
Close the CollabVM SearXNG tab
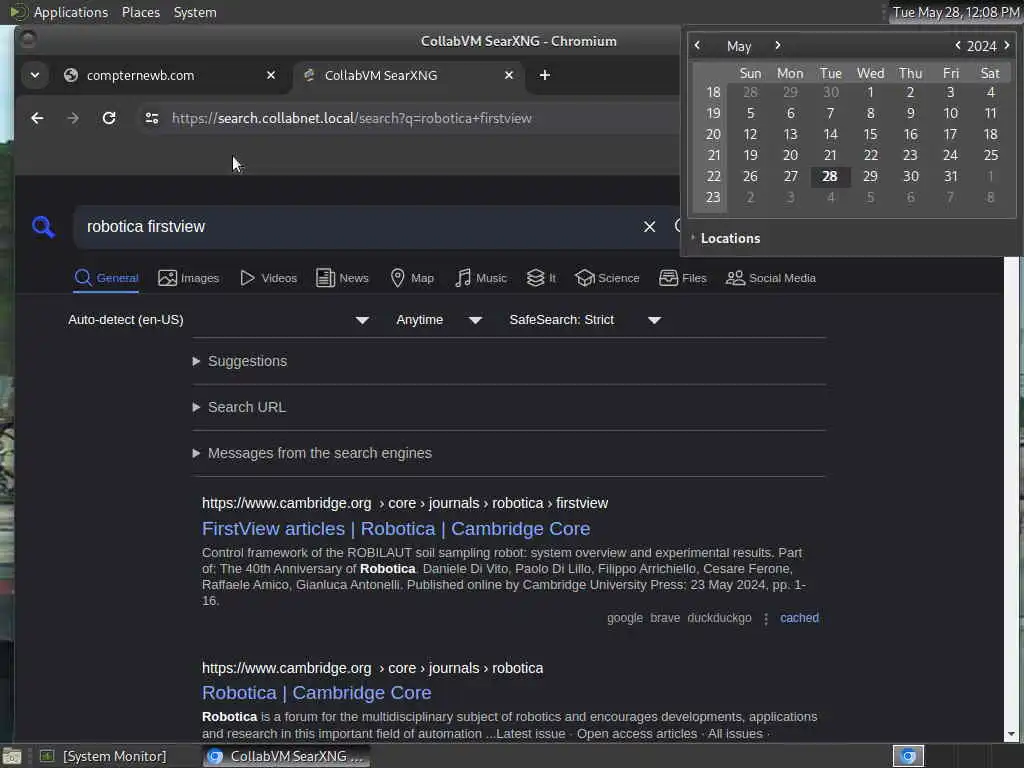click(x=509, y=75)
